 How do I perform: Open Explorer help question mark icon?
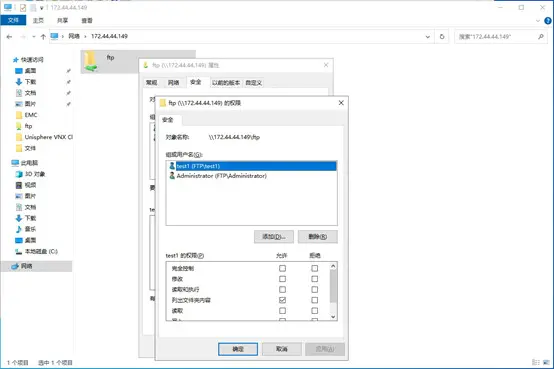[x=548, y=21]
